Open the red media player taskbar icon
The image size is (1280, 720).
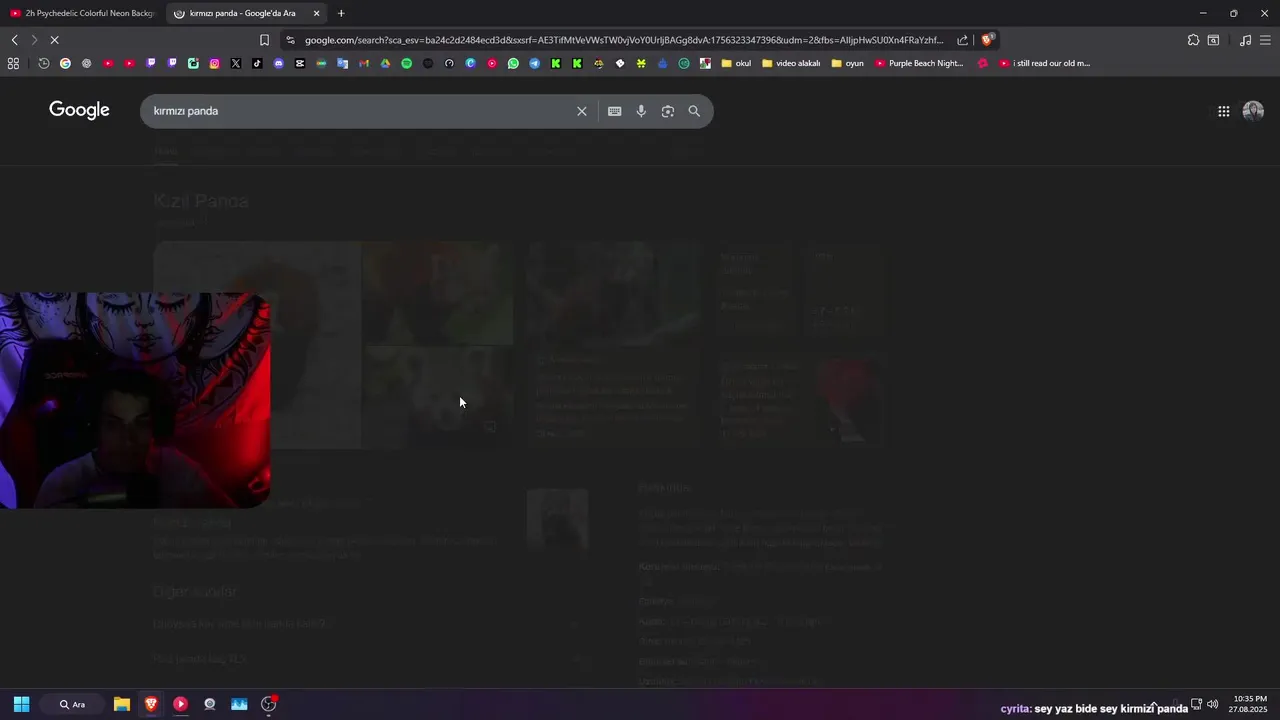pyautogui.click(x=180, y=704)
